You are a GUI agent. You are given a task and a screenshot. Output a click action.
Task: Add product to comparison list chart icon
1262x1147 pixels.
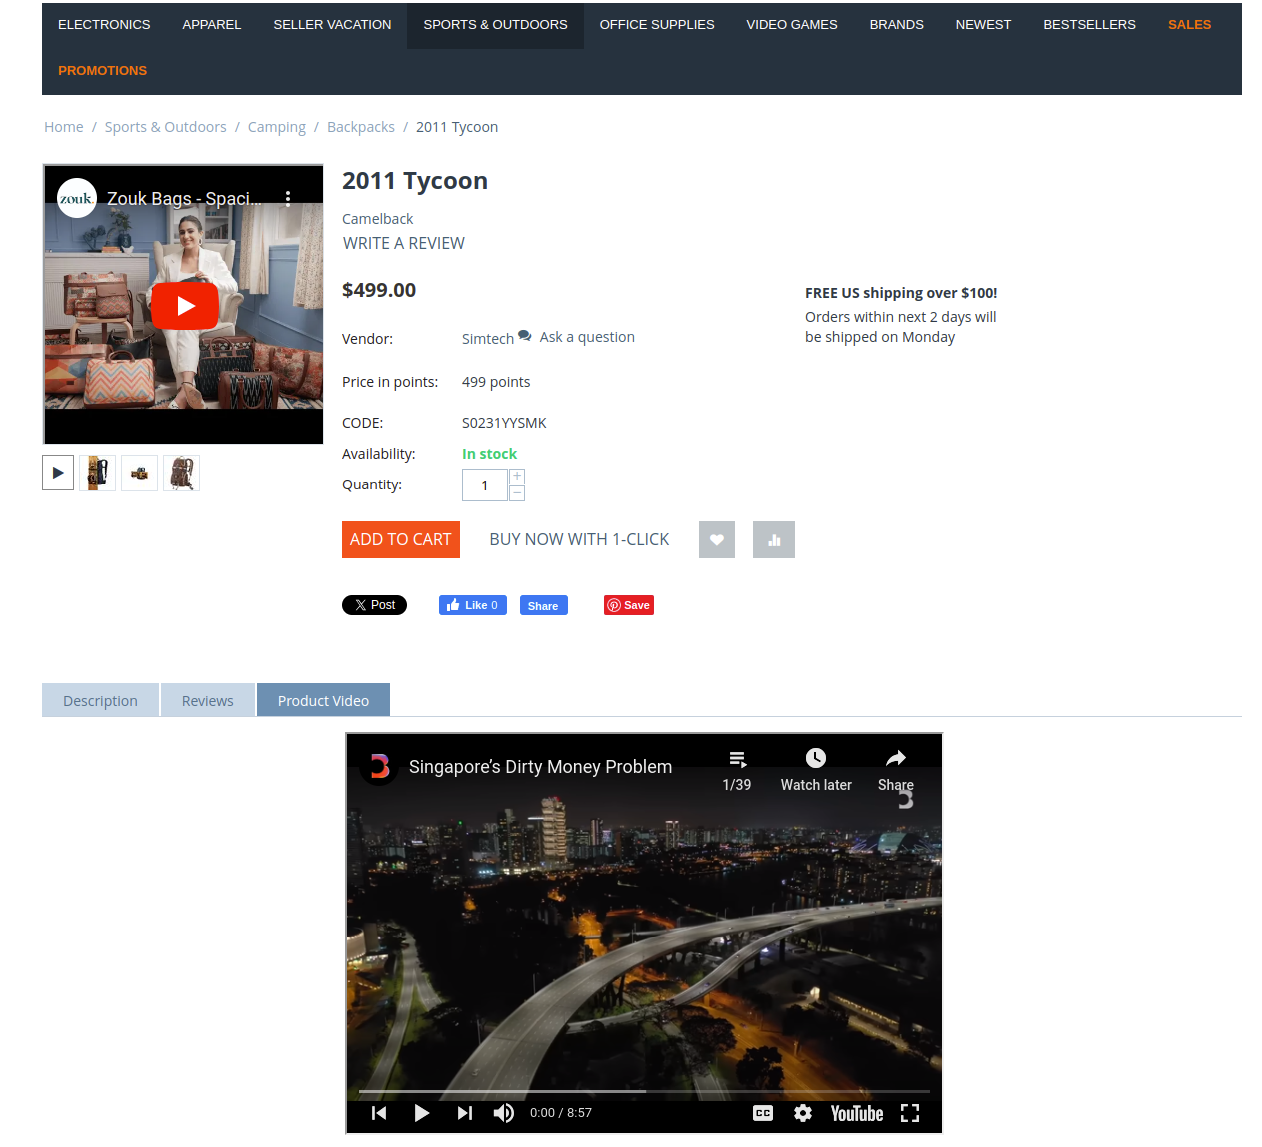tap(774, 540)
